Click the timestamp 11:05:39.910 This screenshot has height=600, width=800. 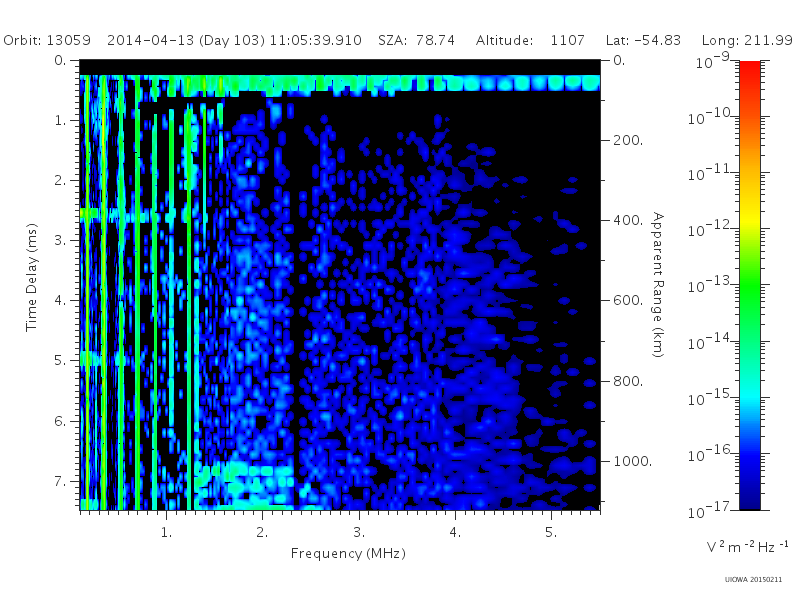click(316, 40)
